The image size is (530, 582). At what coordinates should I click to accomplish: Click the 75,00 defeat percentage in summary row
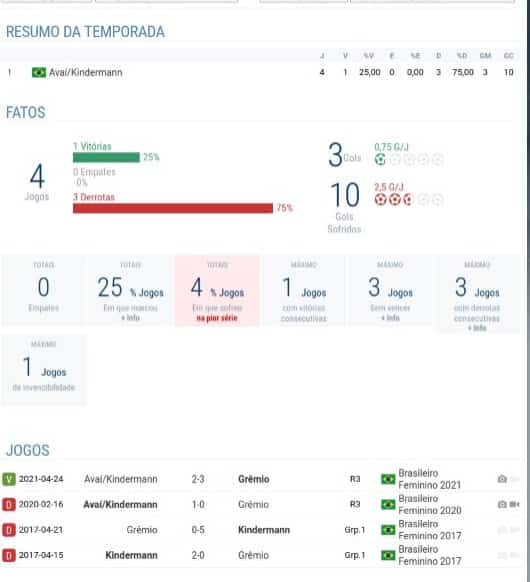(x=463, y=72)
